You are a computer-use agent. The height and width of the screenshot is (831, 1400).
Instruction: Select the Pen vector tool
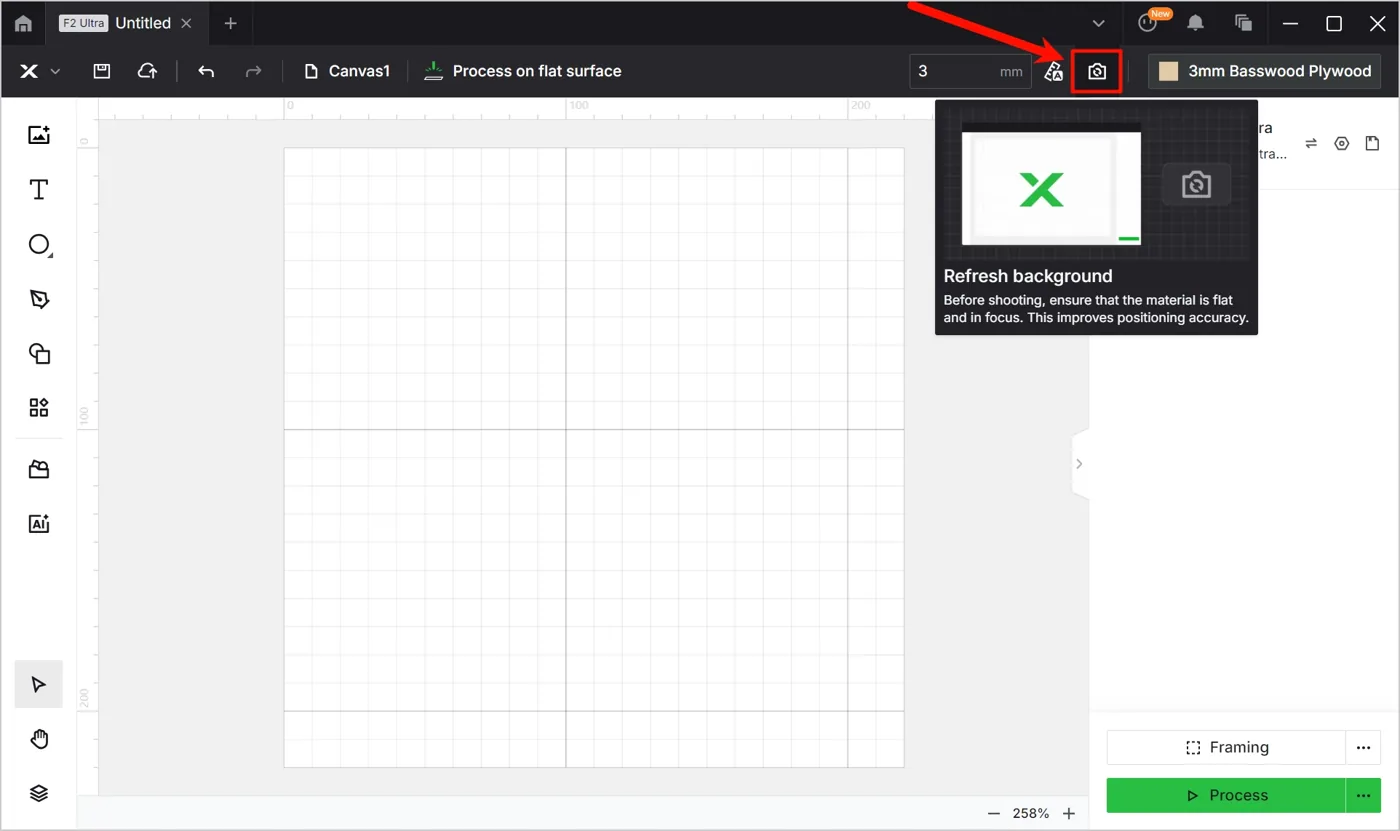(x=39, y=299)
